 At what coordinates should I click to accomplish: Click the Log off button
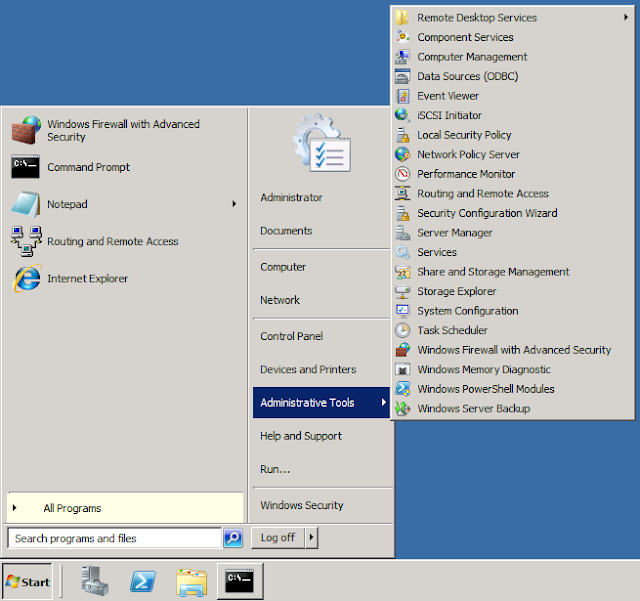pos(278,537)
